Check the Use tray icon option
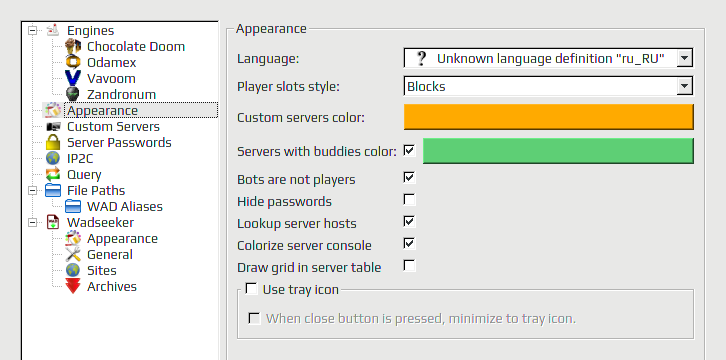The image size is (726, 360). 251,289
